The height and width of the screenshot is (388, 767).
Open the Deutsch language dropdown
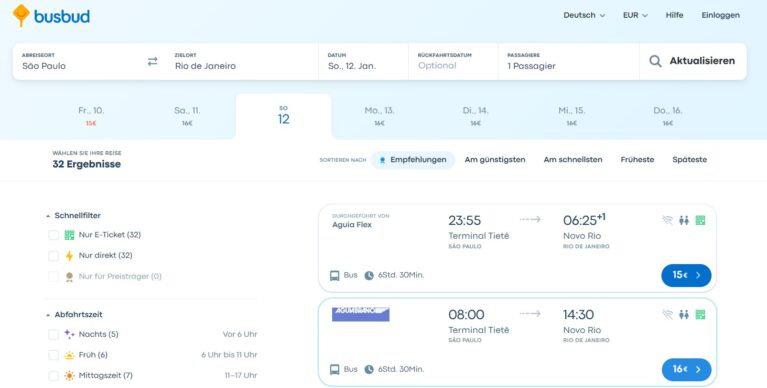[x=584, y=15]
